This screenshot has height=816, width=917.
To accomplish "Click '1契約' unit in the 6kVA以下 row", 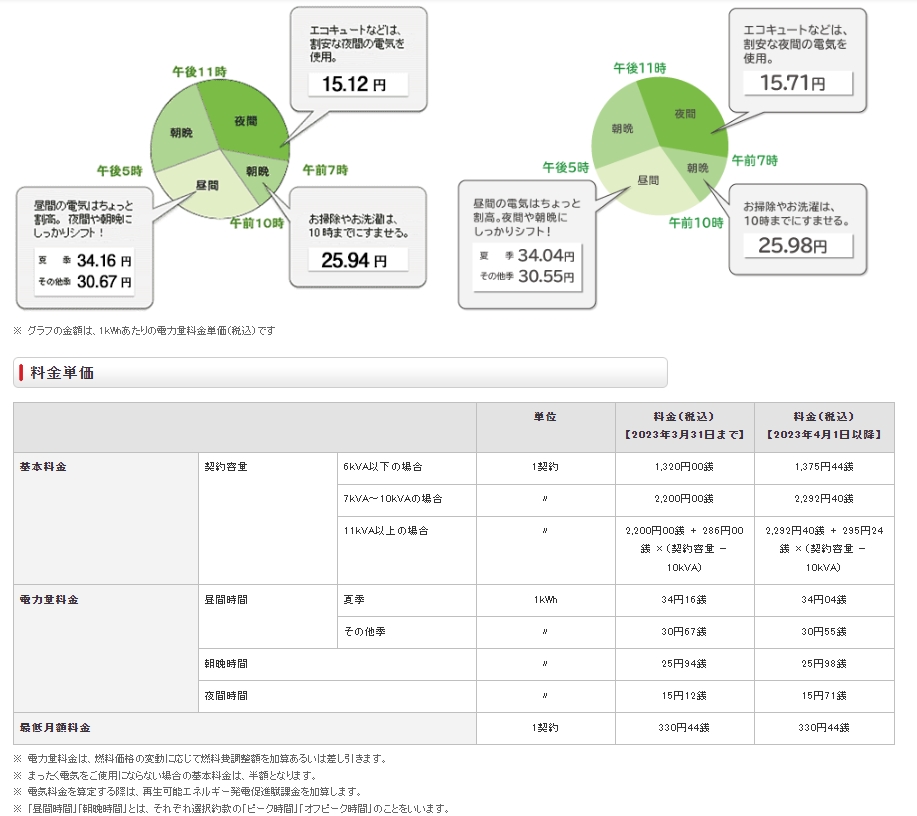I will (x=545, y=467).
